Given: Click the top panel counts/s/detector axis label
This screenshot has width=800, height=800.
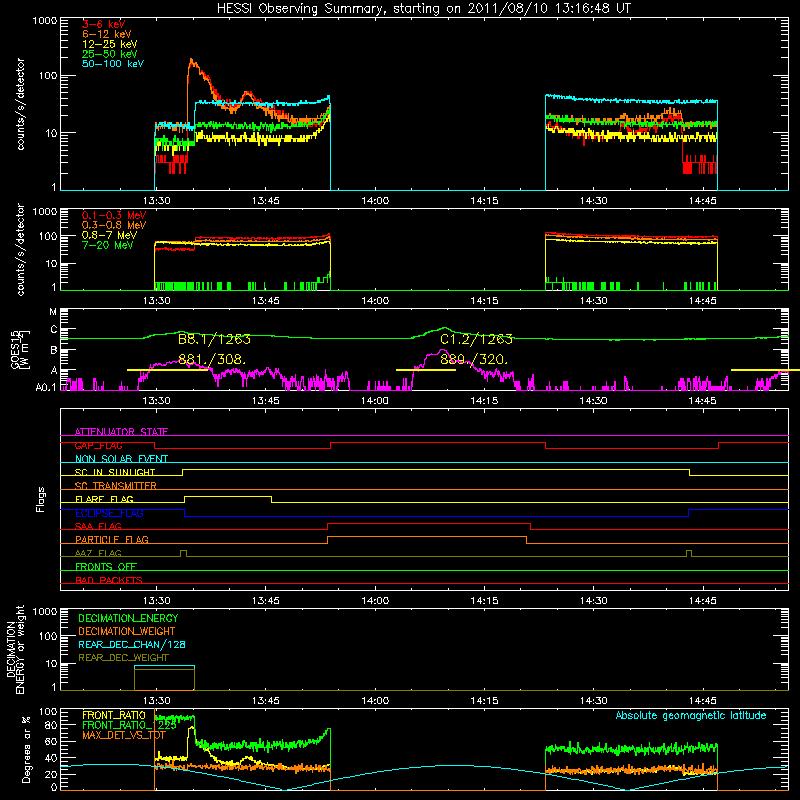Looking at the screenshot, I should (x=20, y=104).
